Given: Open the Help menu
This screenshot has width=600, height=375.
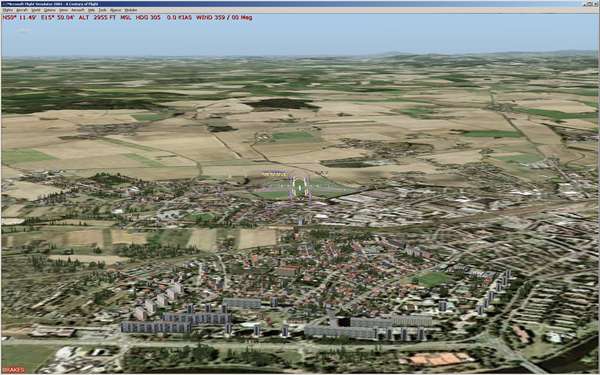Looking at the screenshot, I should [x=91, y=10].
